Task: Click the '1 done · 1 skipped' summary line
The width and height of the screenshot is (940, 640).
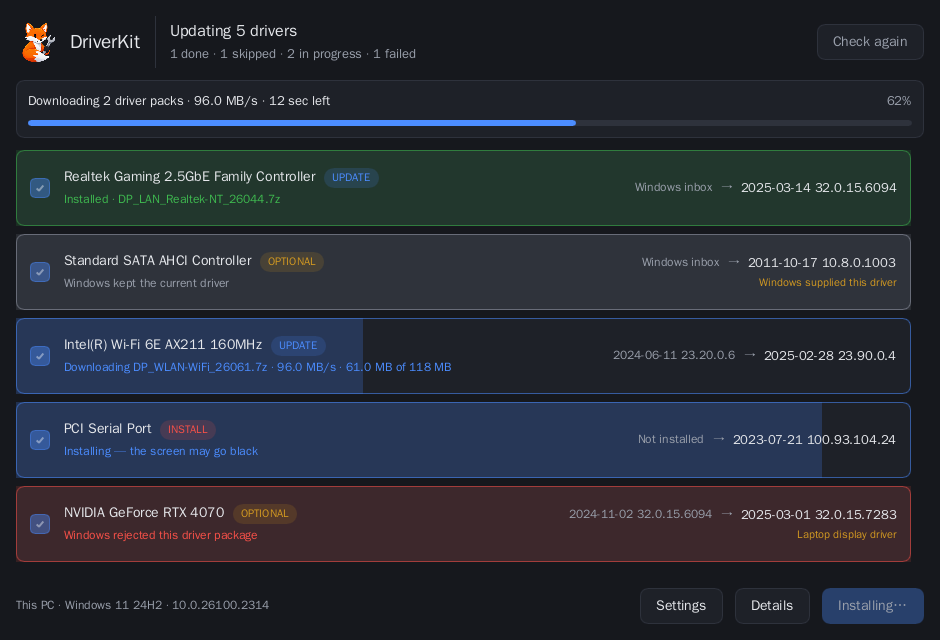Action: click(293, 53)
